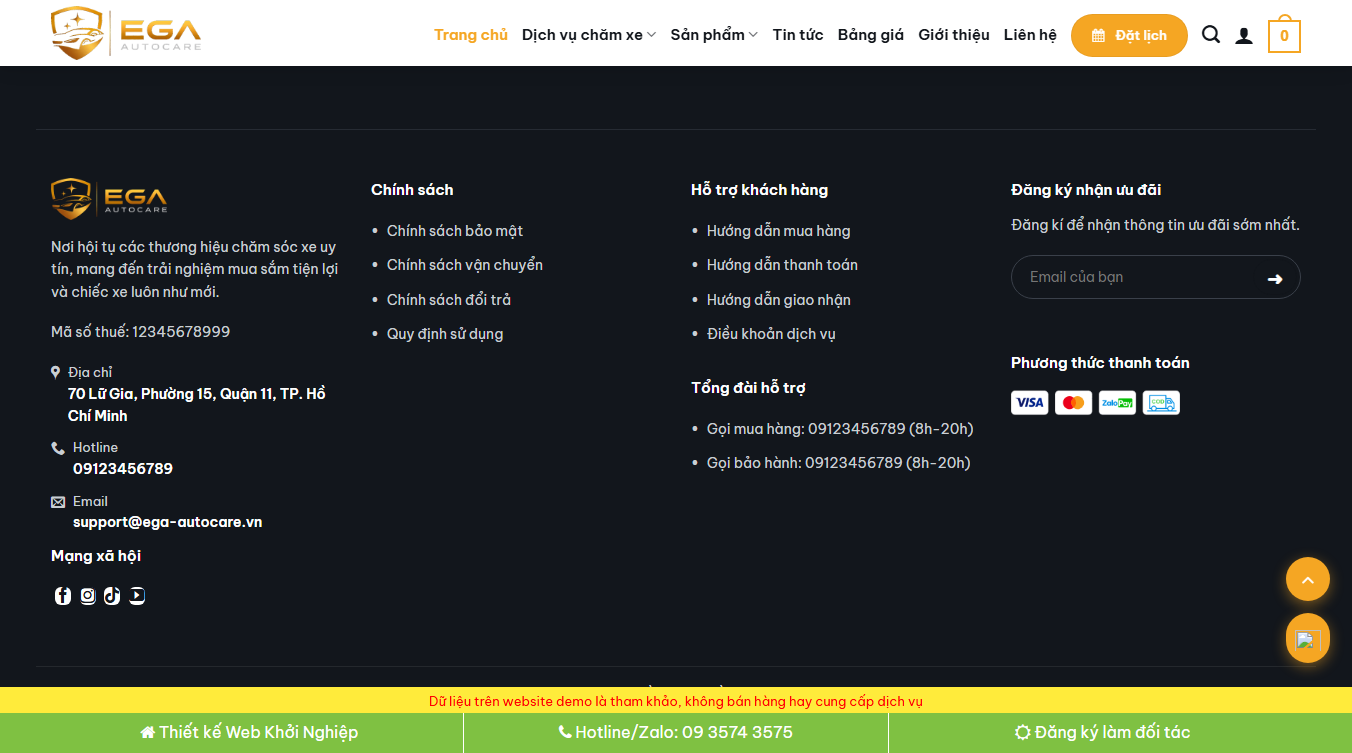Open Quy định sử dụng link
This screenshot has height=753, width=1352.
[x=445, y=334]
